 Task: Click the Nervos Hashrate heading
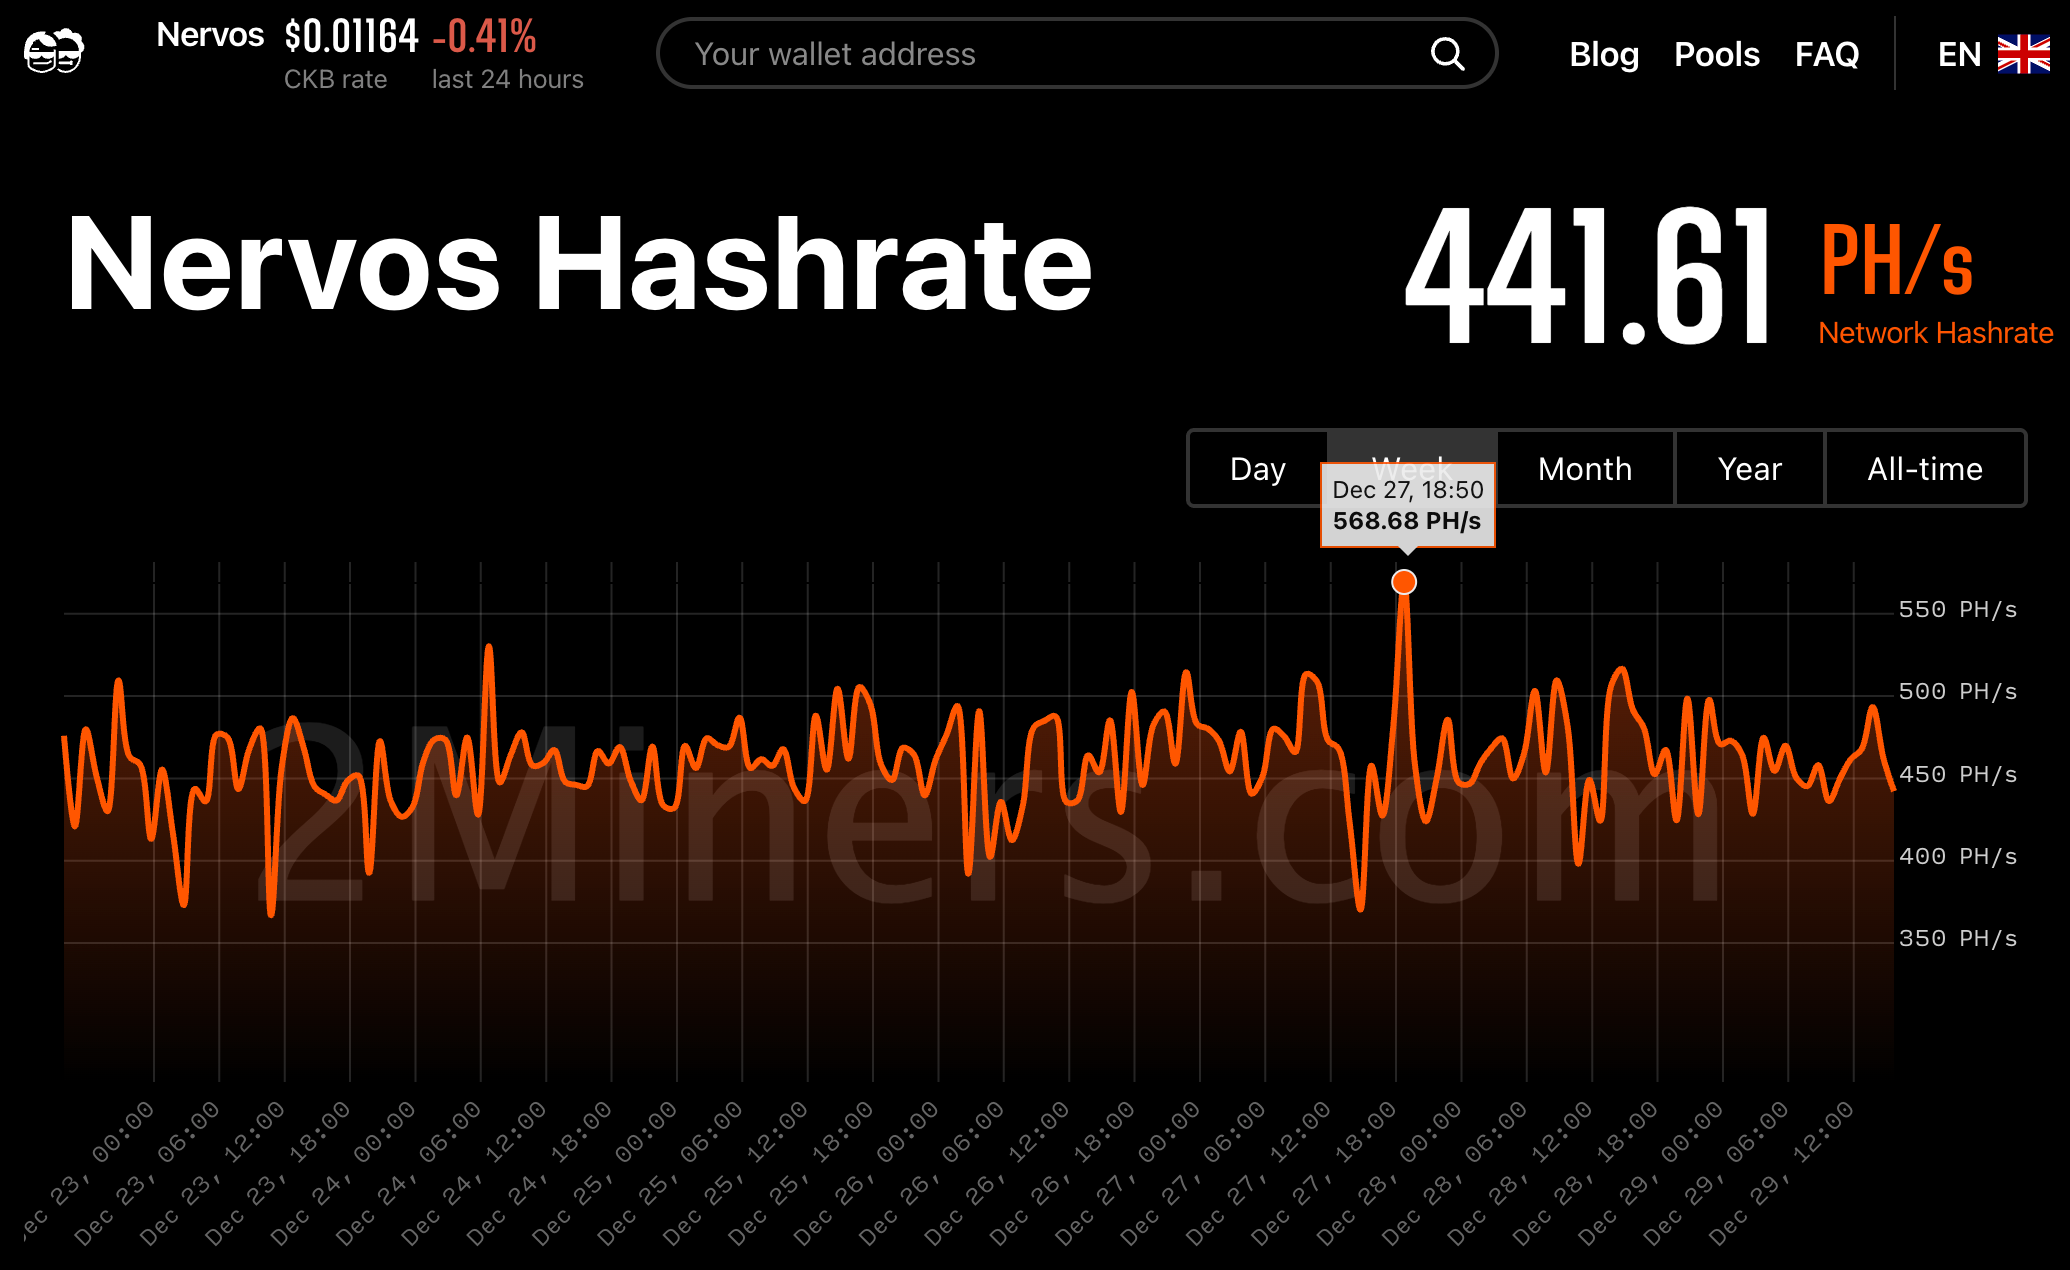coord(579,264)
